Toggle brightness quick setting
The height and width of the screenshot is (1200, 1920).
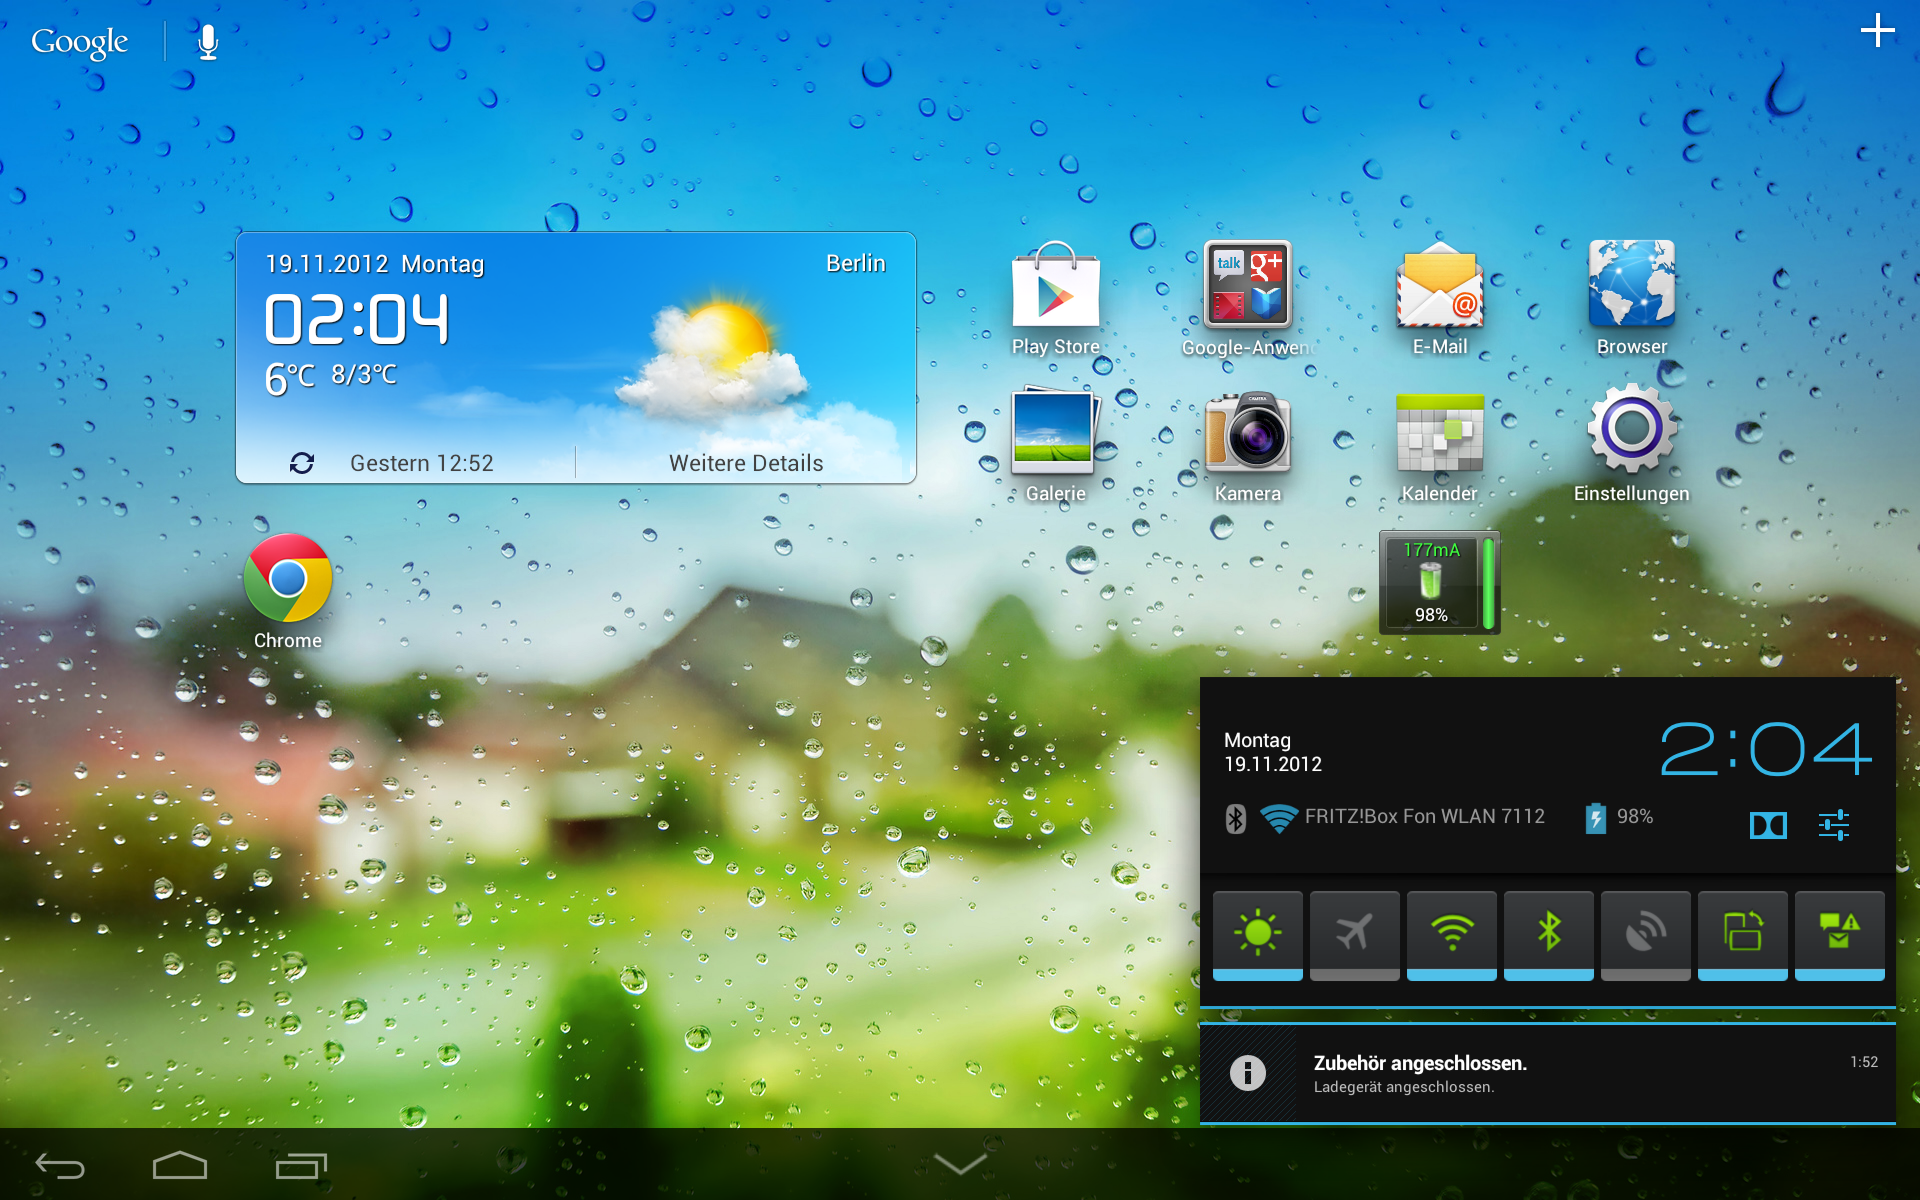(1257, 933)
